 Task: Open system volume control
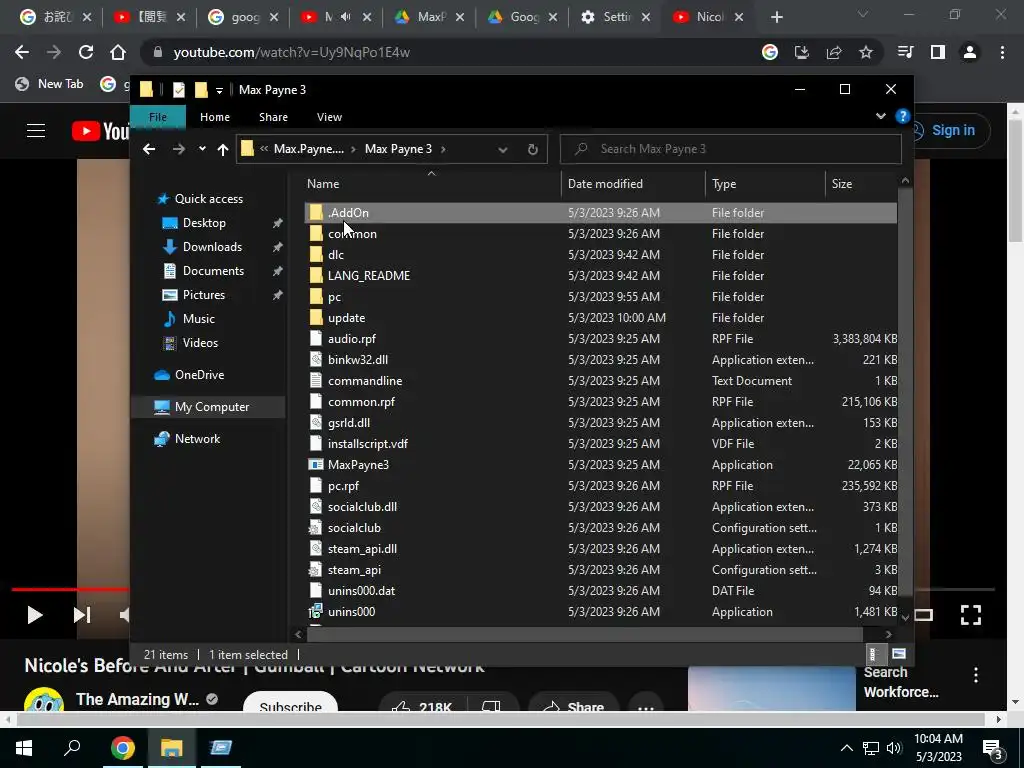(x=894, y=748)
